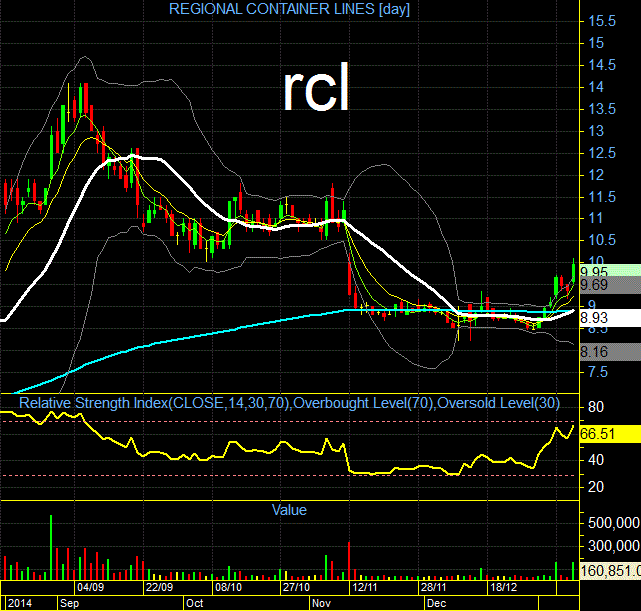Select the 08/10 date on time axis
This screenshot has height=611, width=641.
(x=229, y=587)
